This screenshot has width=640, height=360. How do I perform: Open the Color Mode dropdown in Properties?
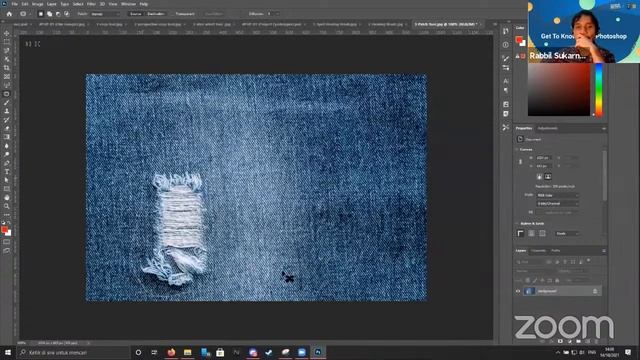coord(558,196)
